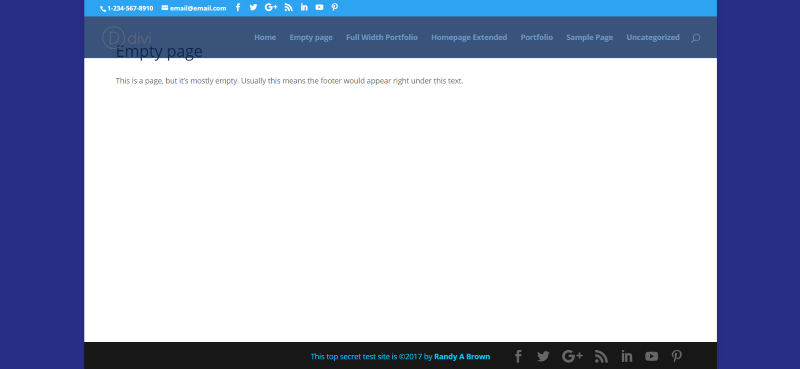Image resolution: width=800 pixels, height=369 pixels.
Task: Open Pinterest icon in footer
Action: pyautogui.click(x=677, y=356)
